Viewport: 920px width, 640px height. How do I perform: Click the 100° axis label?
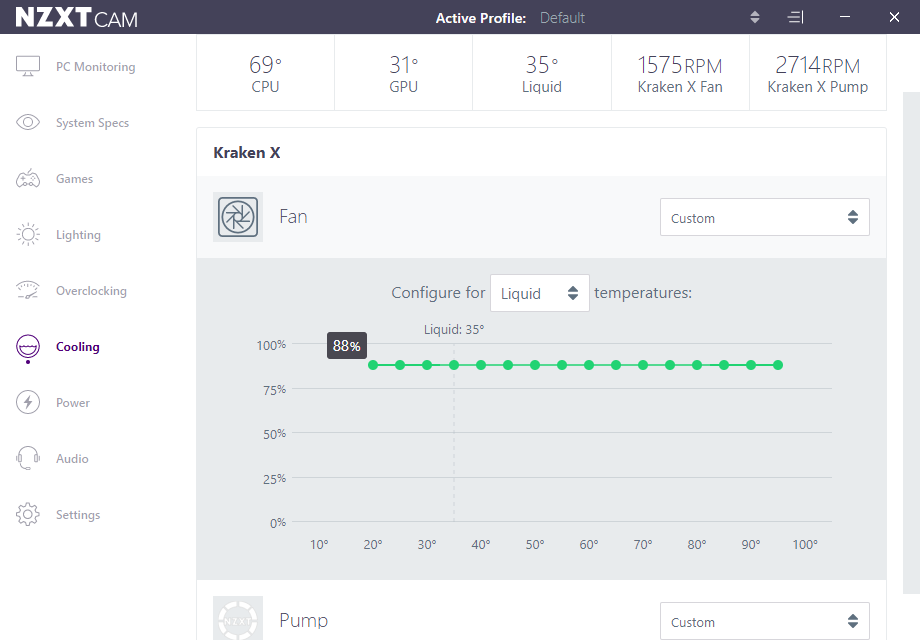click(x=805, y=544)
